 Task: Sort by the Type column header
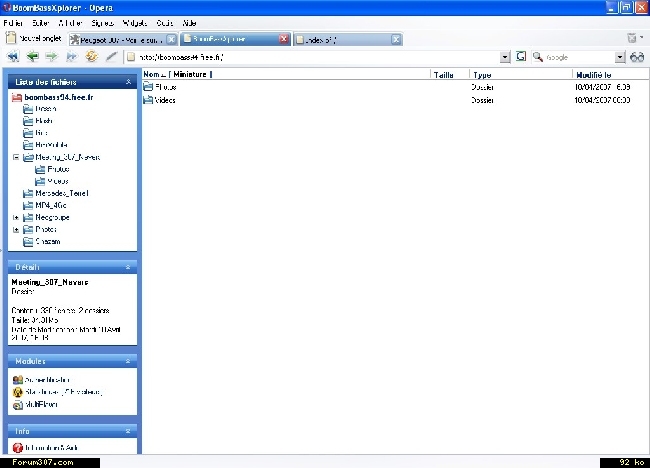[482, 75]
